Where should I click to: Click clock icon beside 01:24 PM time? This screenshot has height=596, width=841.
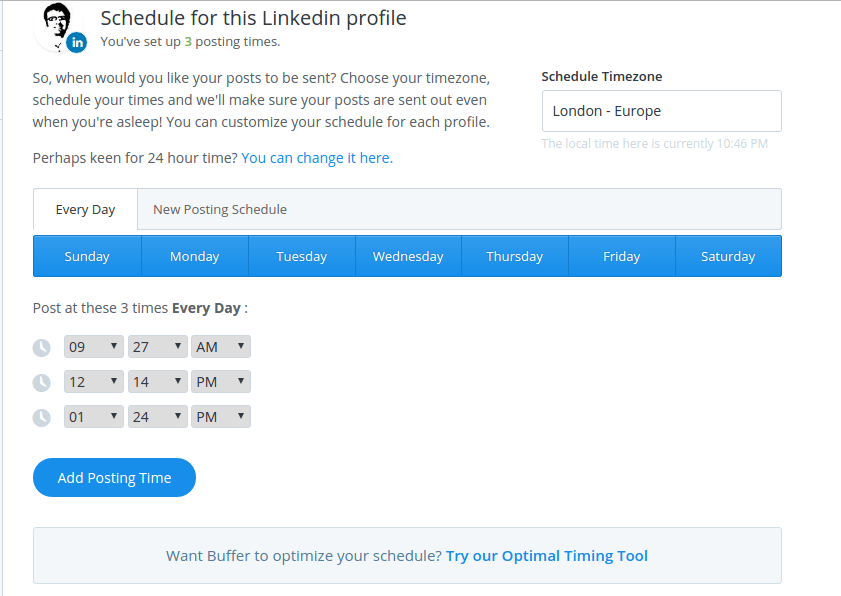coord(41,417)
